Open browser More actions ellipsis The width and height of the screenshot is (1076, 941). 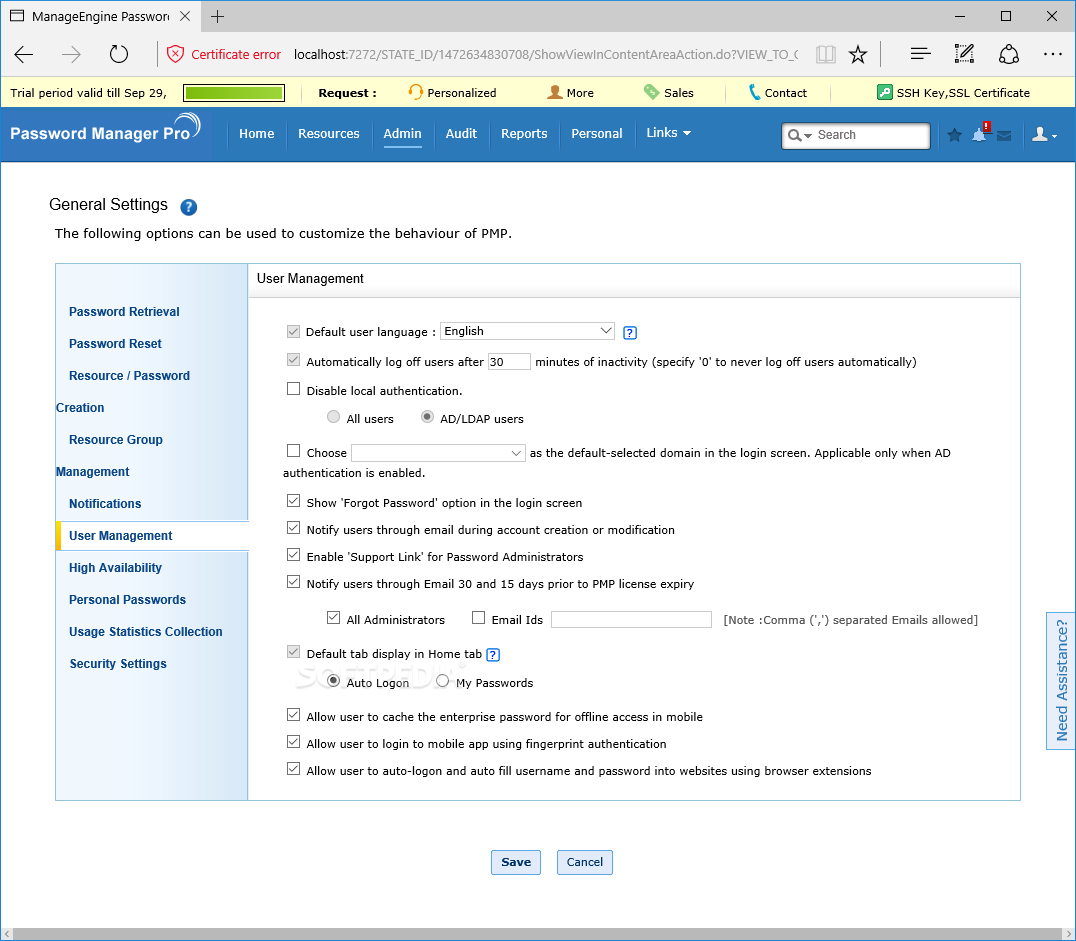pyautogui.click(x=1052, y=54)
